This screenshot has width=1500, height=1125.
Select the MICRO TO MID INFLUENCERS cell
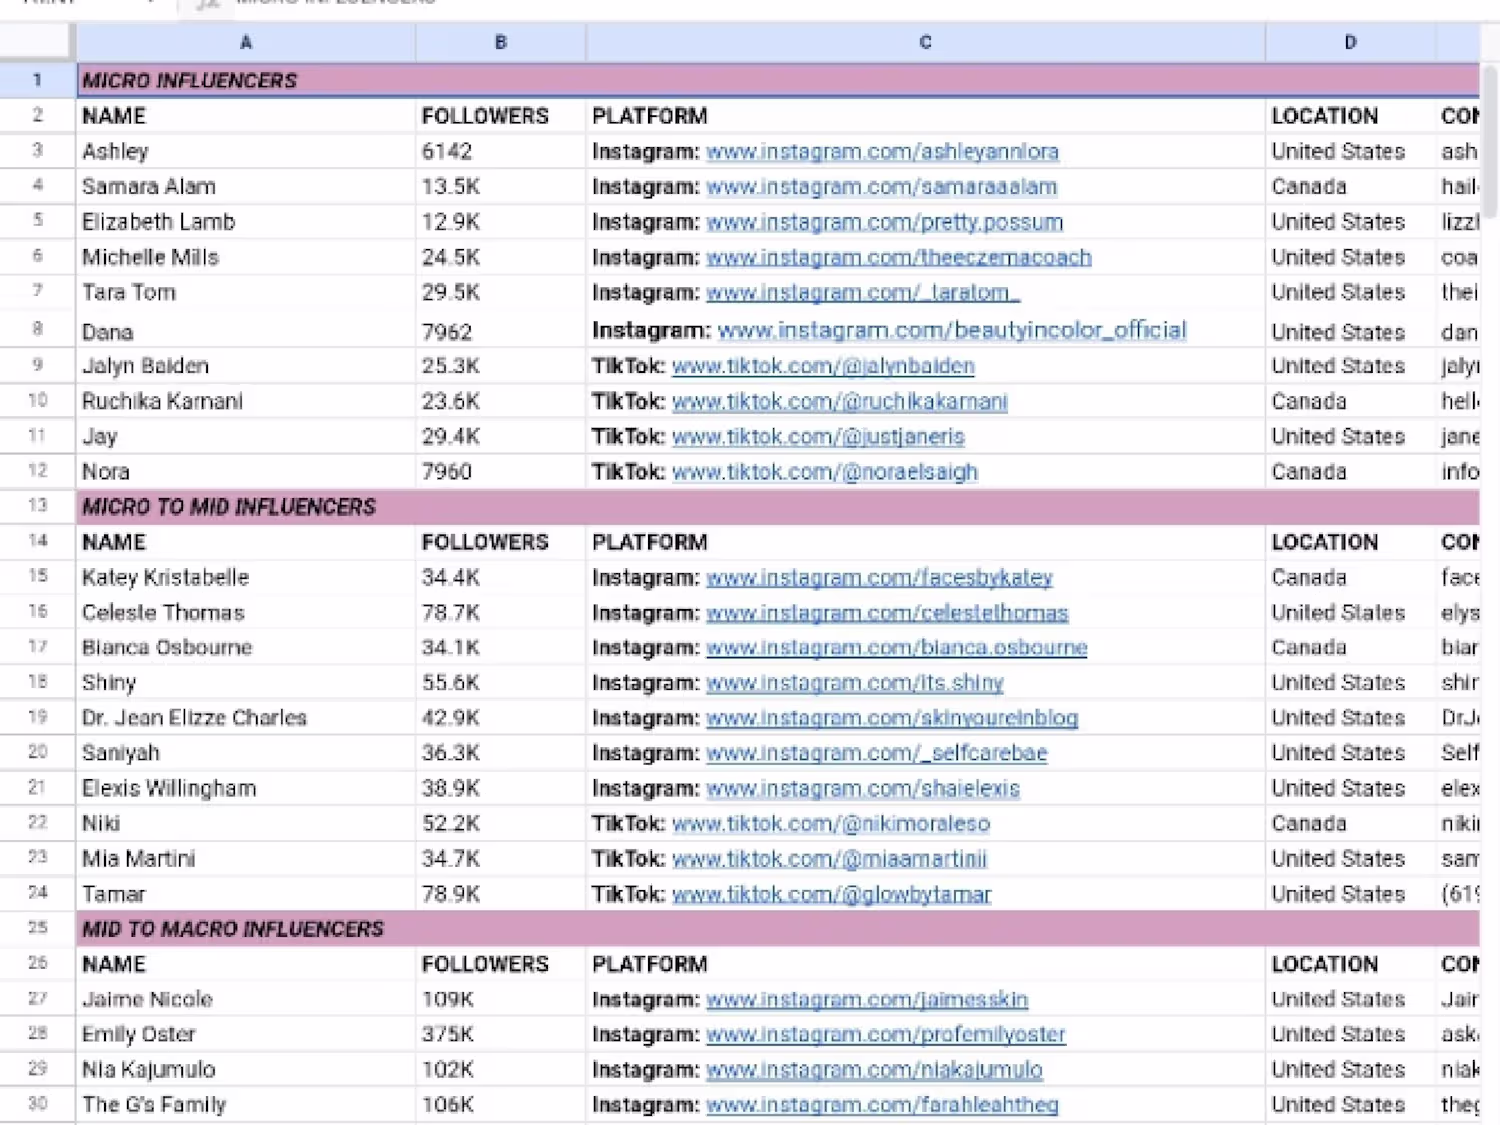pos(230,507)
